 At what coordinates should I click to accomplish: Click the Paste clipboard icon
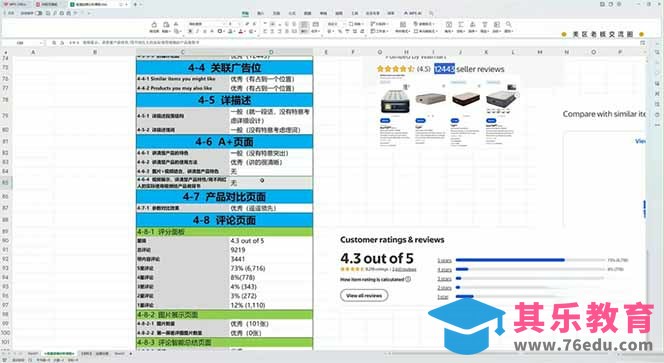click(166, 25)
